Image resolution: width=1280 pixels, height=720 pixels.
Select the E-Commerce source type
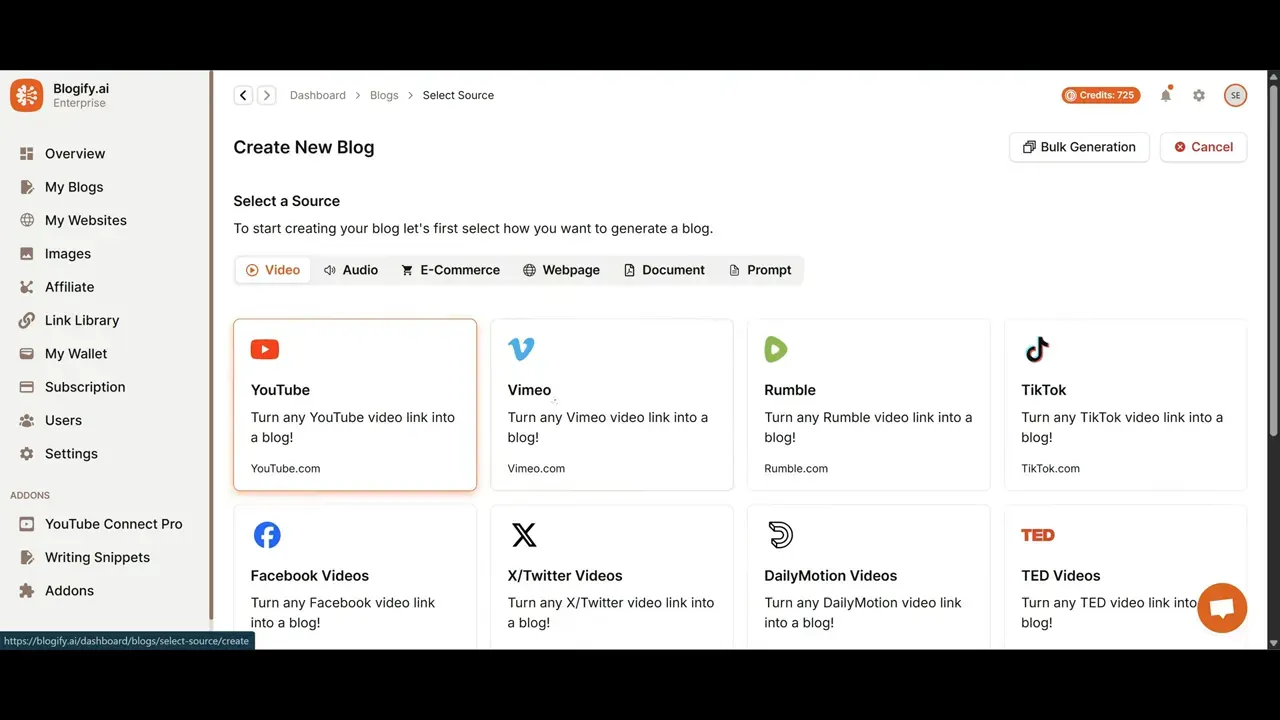coord(450,269)
